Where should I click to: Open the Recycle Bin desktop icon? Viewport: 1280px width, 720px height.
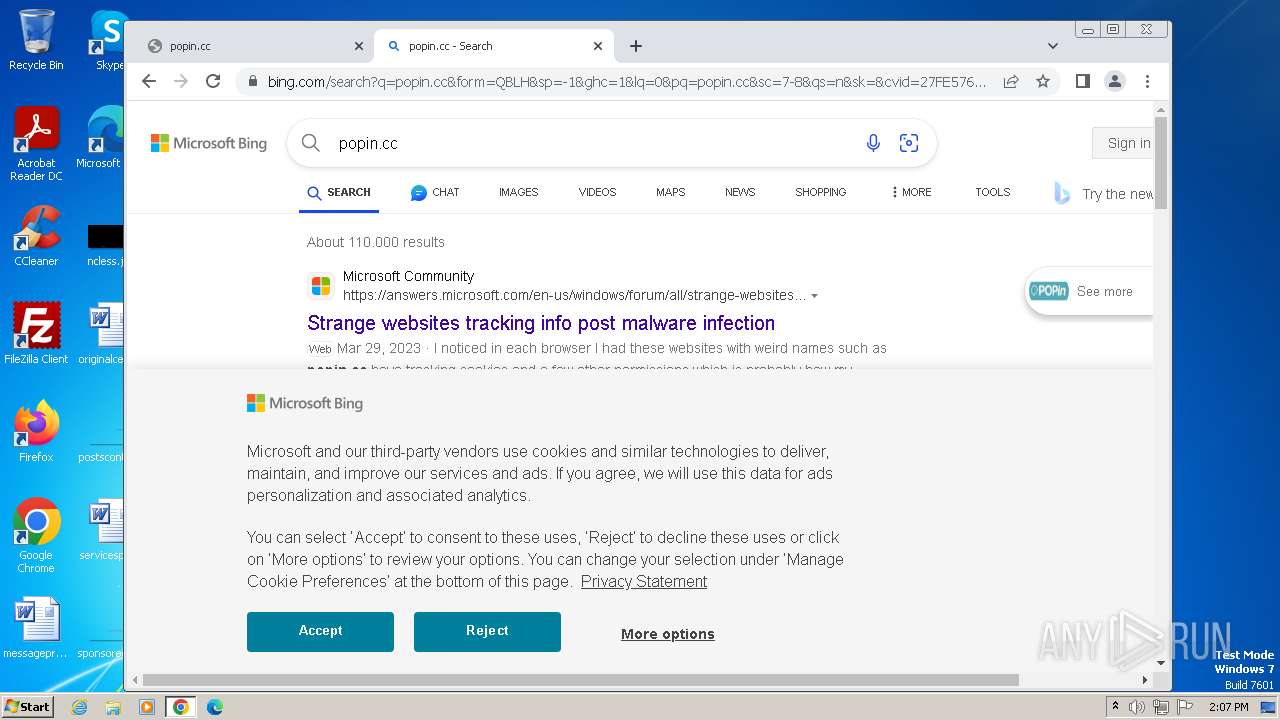pyautogui.click(x=36, y=40)
